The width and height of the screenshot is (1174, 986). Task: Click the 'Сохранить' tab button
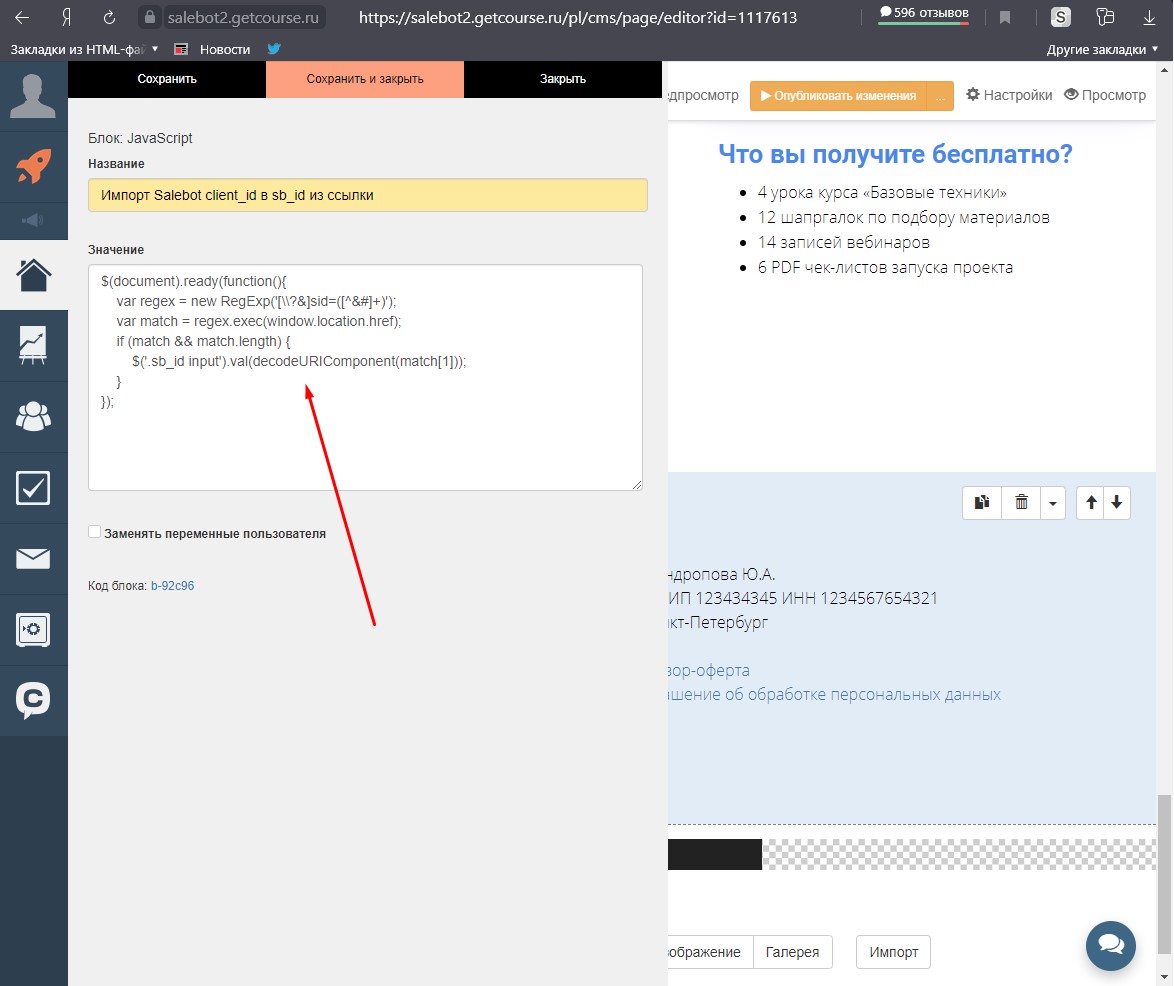click(167, 79)
